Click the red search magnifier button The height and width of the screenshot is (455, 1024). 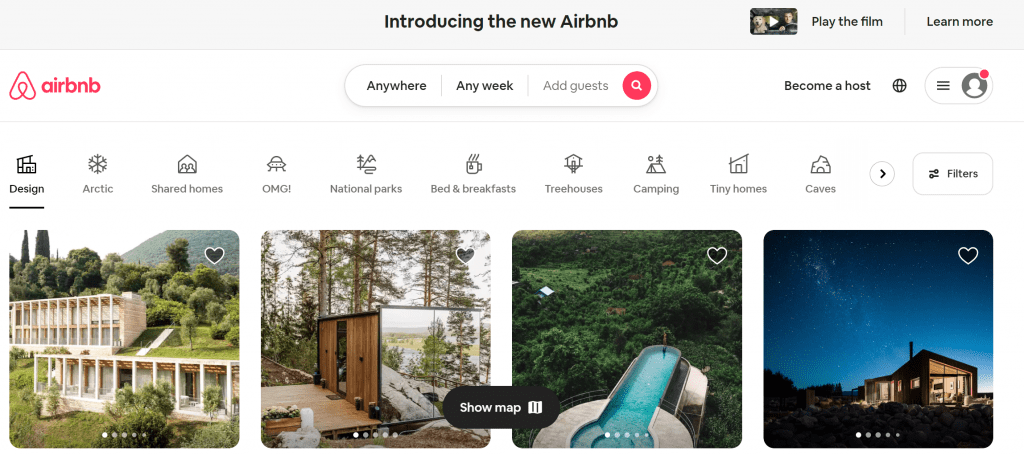637,86
